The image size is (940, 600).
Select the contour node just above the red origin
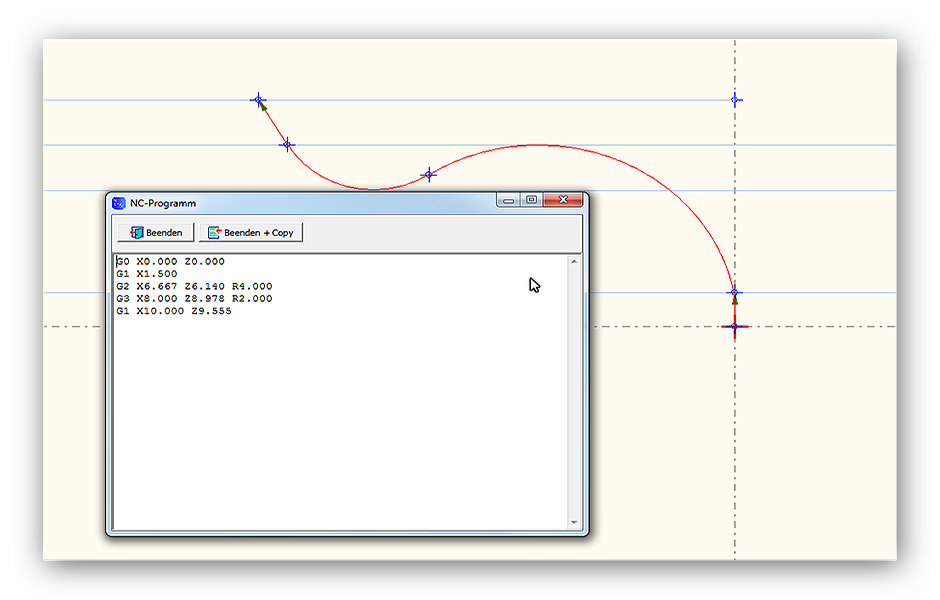tap(734, 293)
